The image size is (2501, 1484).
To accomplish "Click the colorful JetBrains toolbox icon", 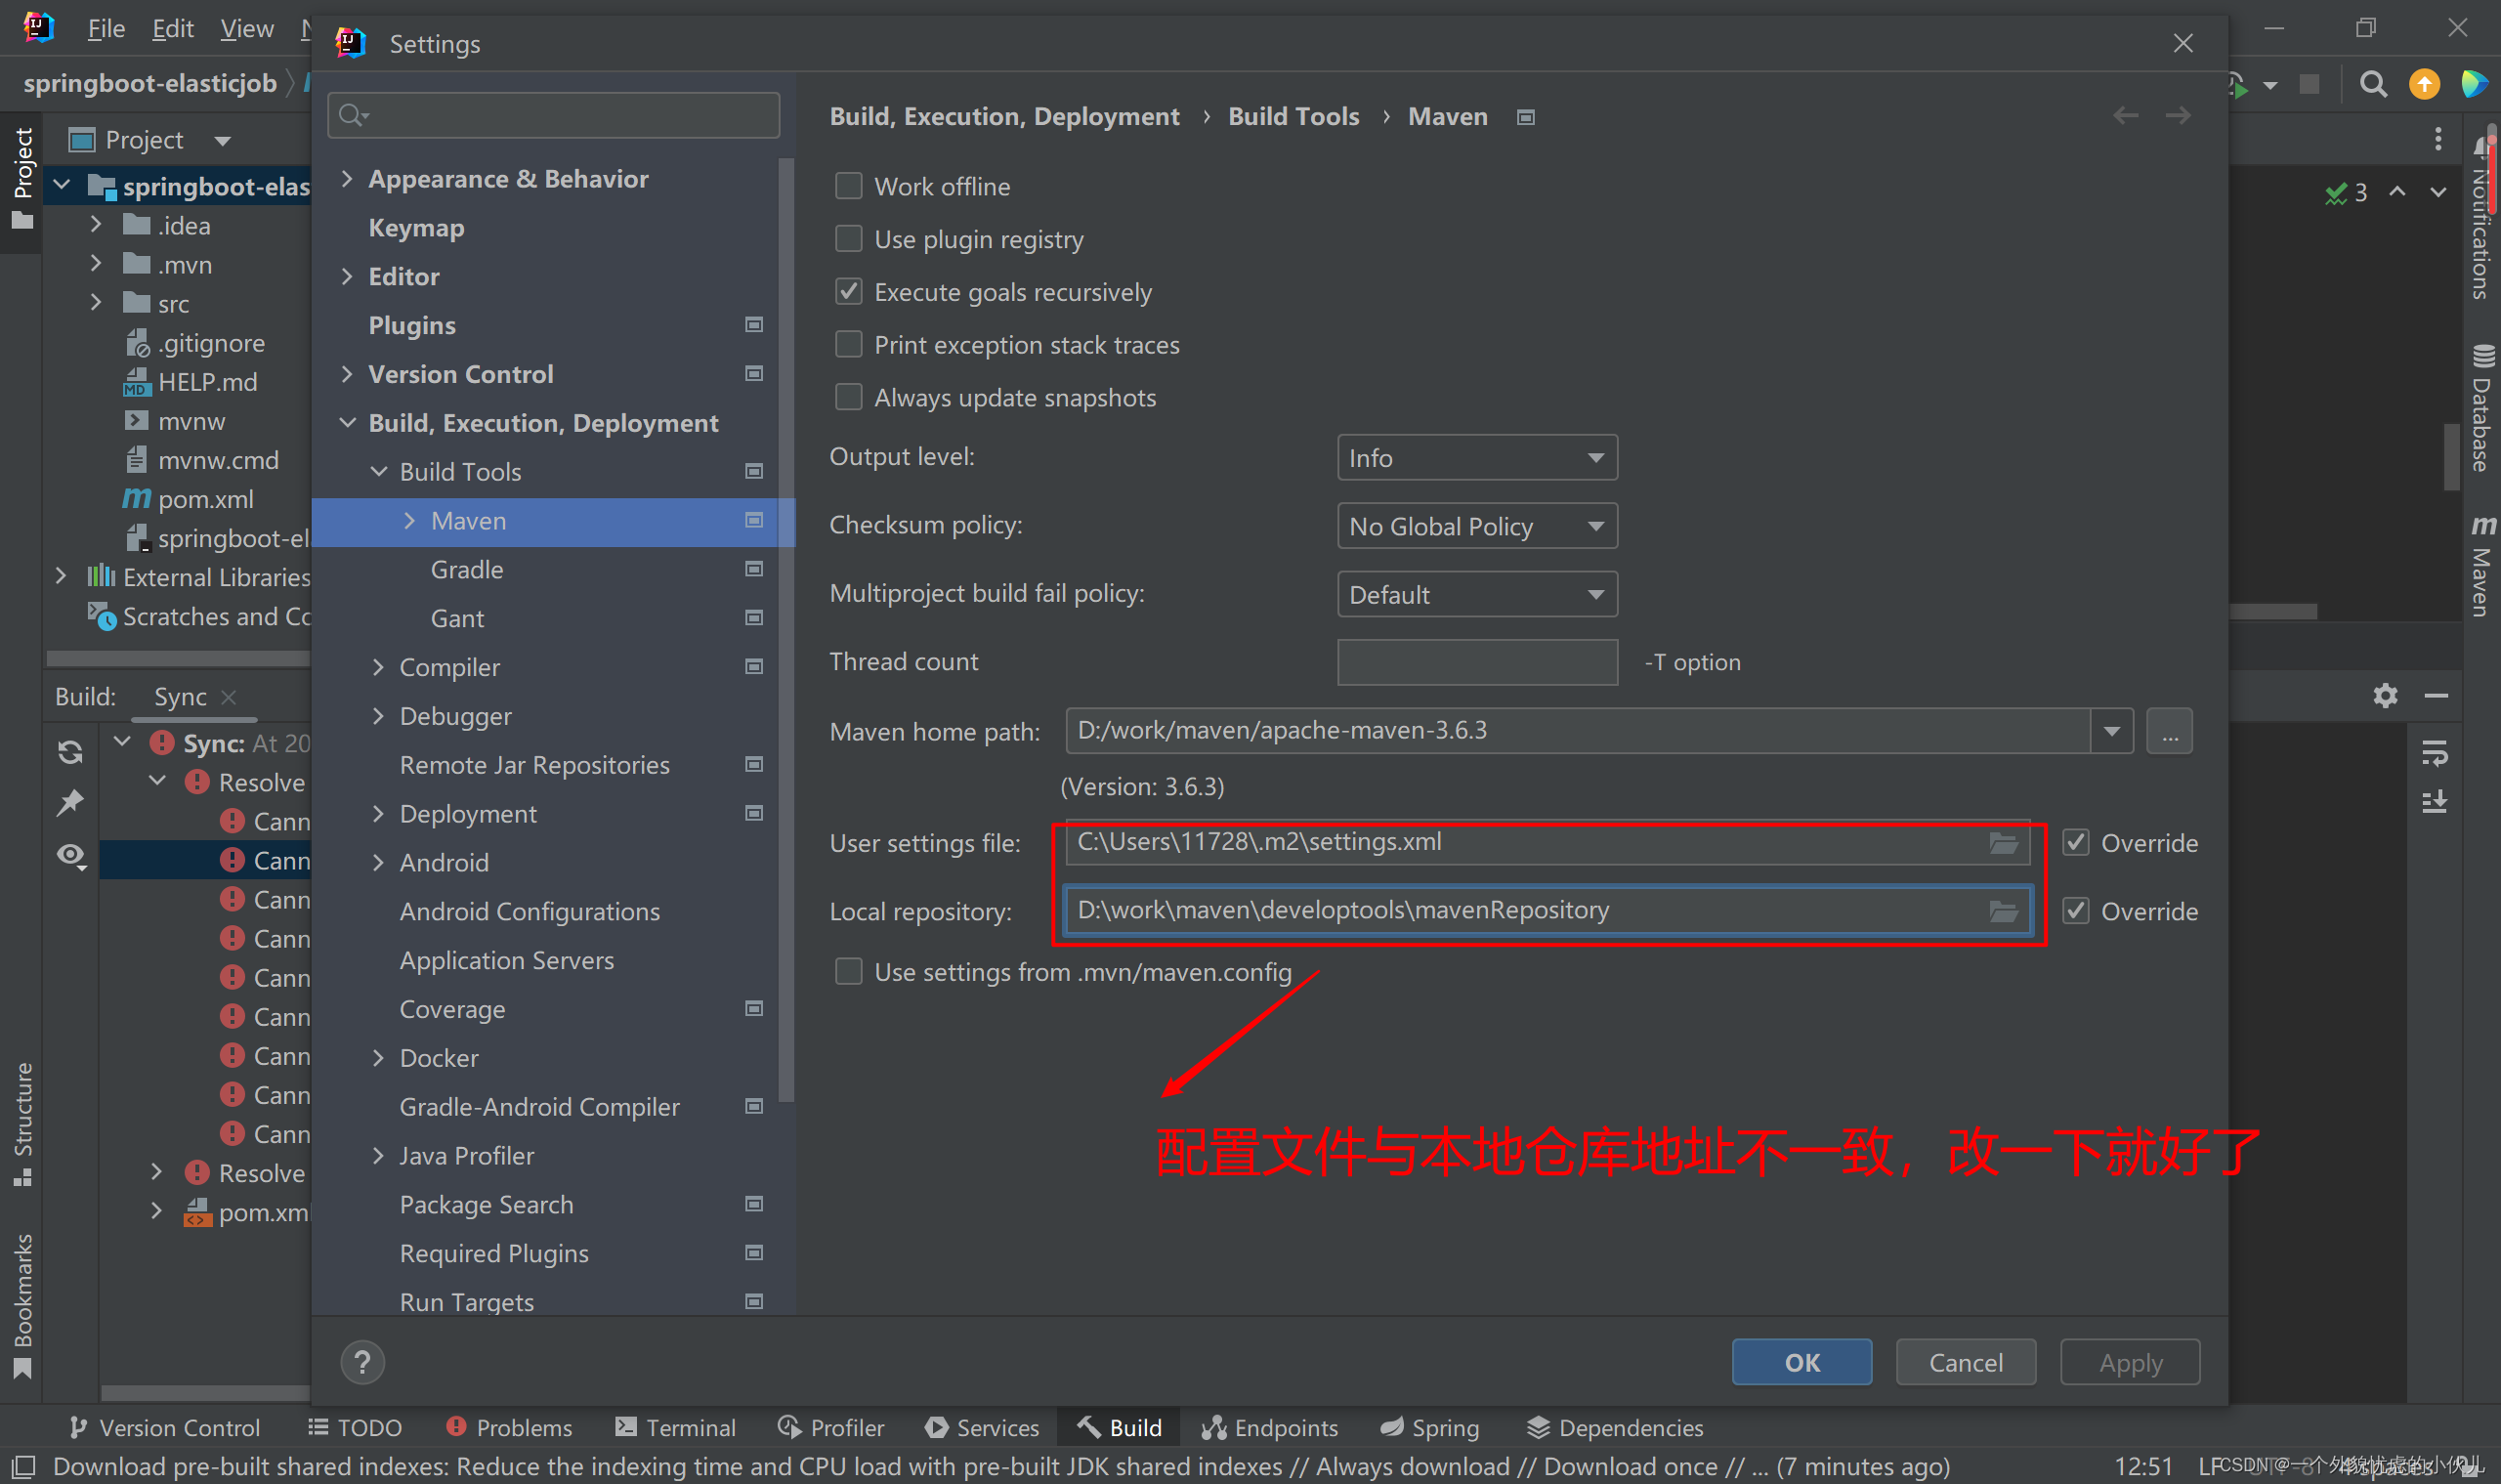I will (2474, 85).
